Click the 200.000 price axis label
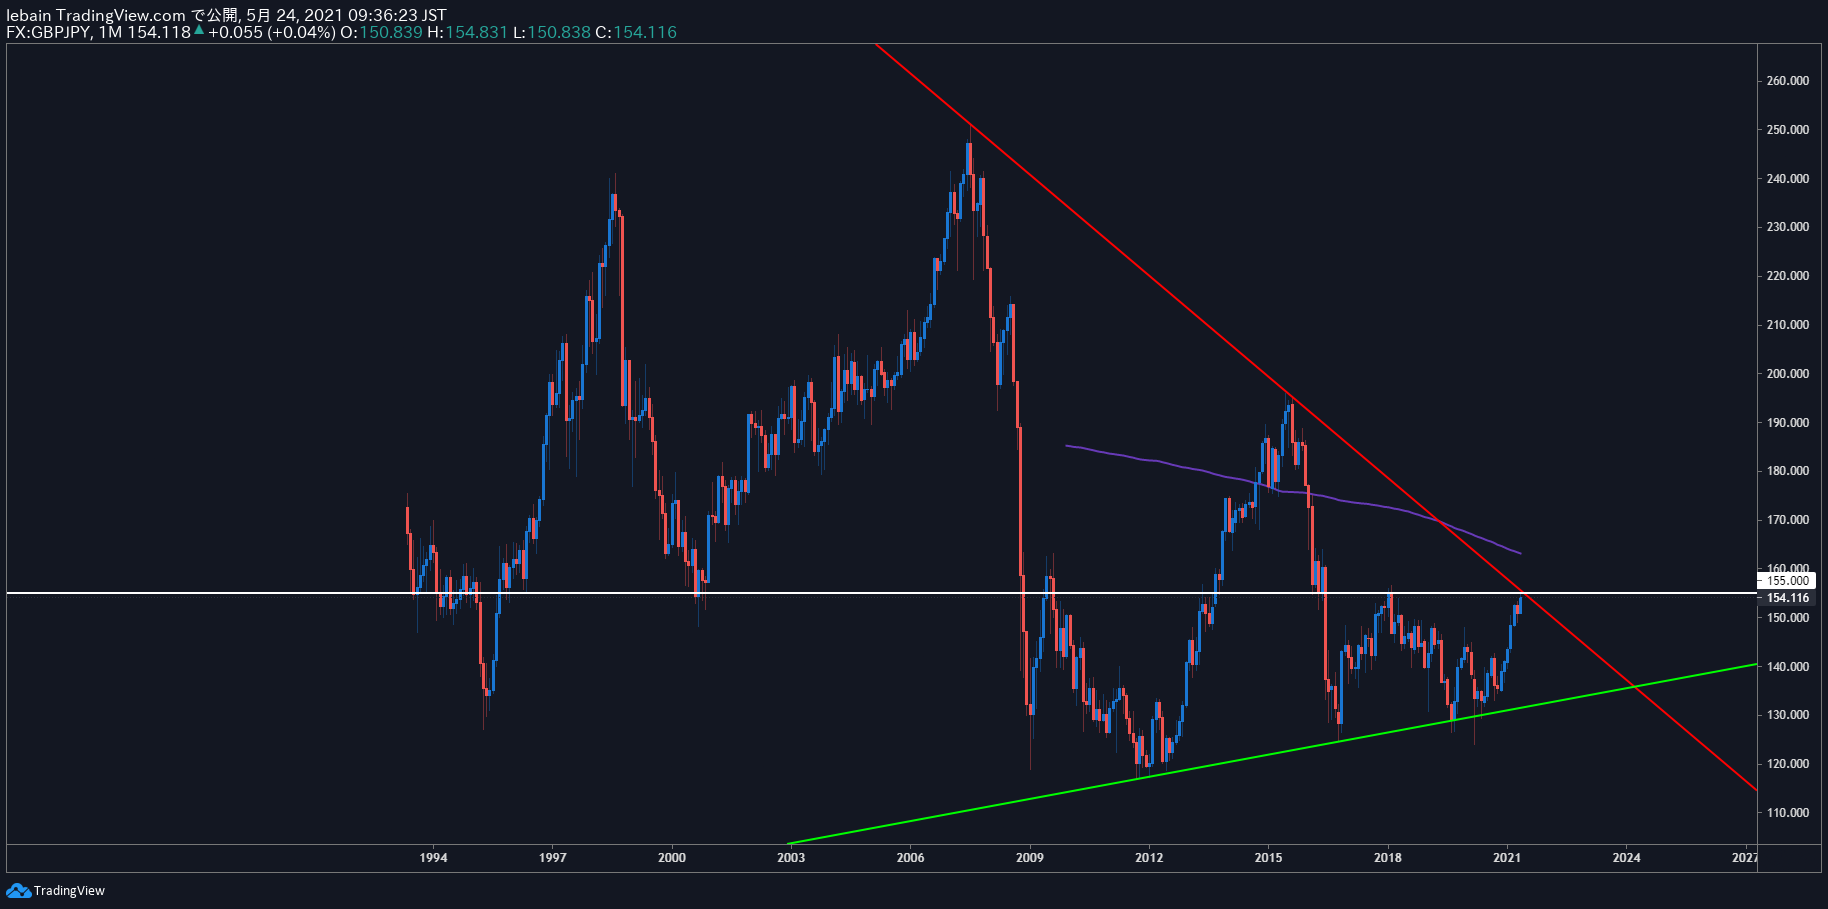The height and width of the screenshot is (909, 1828). click(x=1788, y=374)
